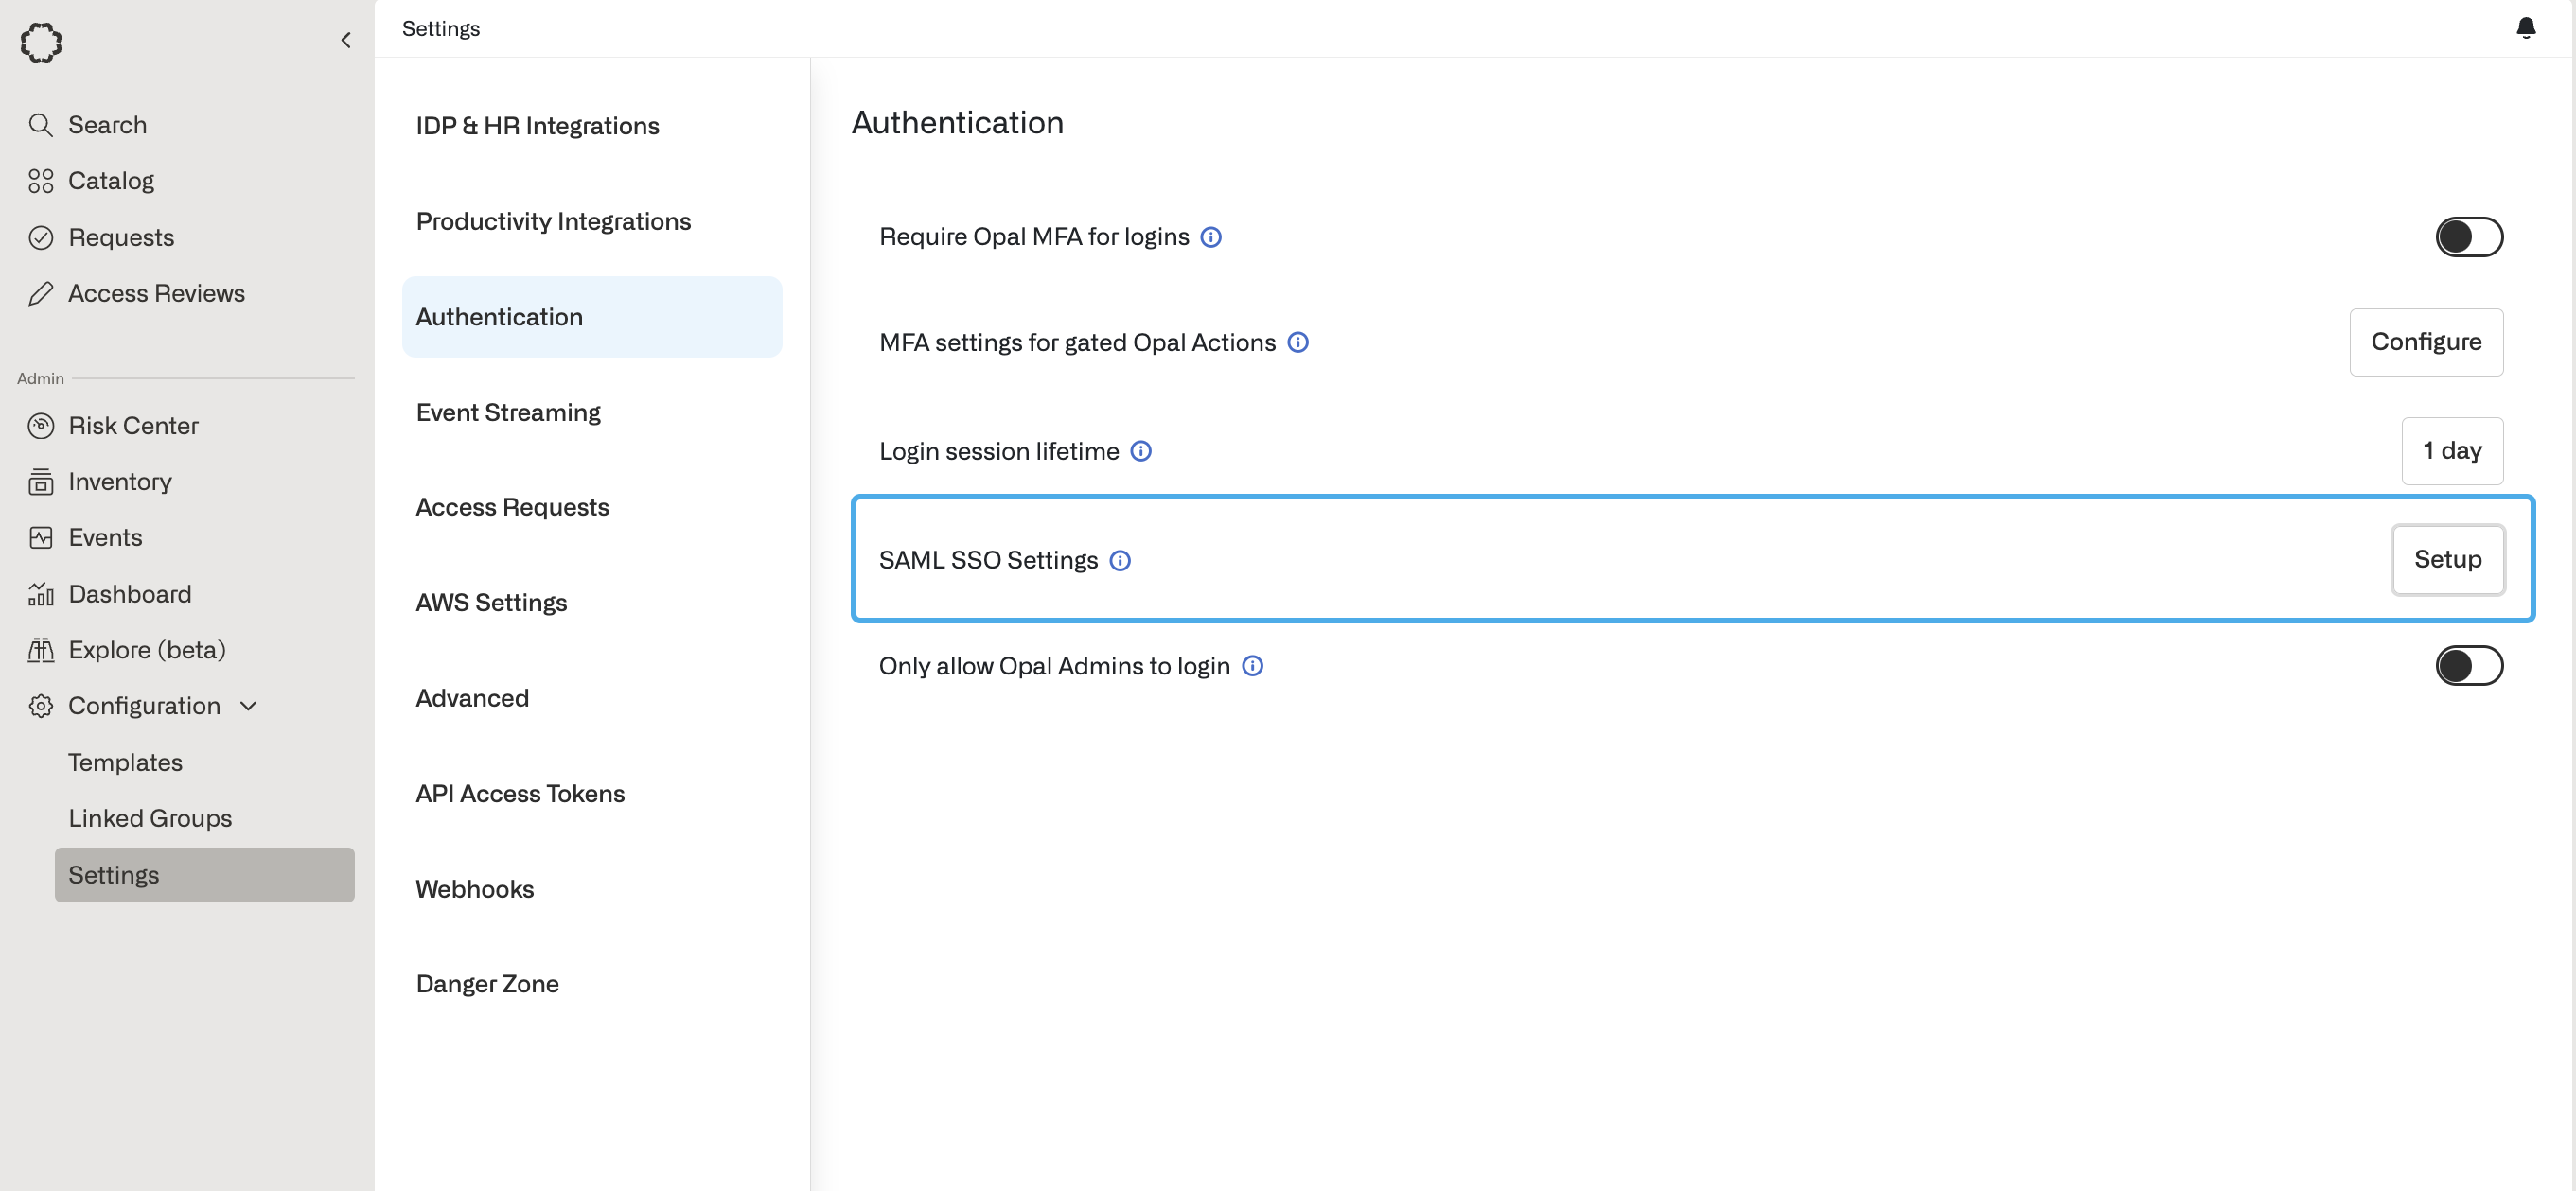The width and height of the screenshot is (2576, 1191).
Task: Switch to Event Streaming settings tab
Action: click(508, 412)
